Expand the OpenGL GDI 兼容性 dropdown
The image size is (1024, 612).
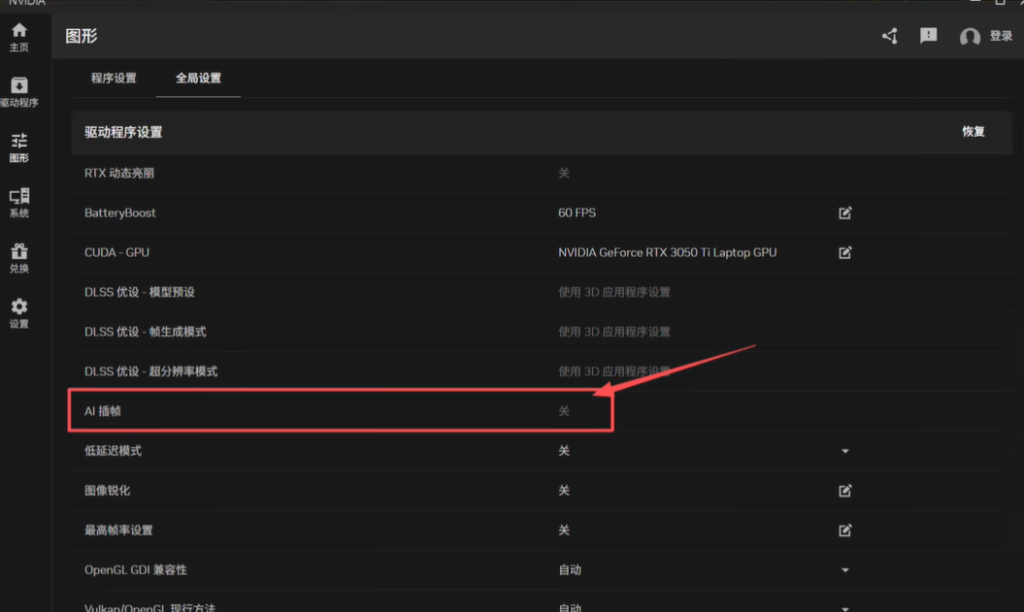(x=845, y=570)
